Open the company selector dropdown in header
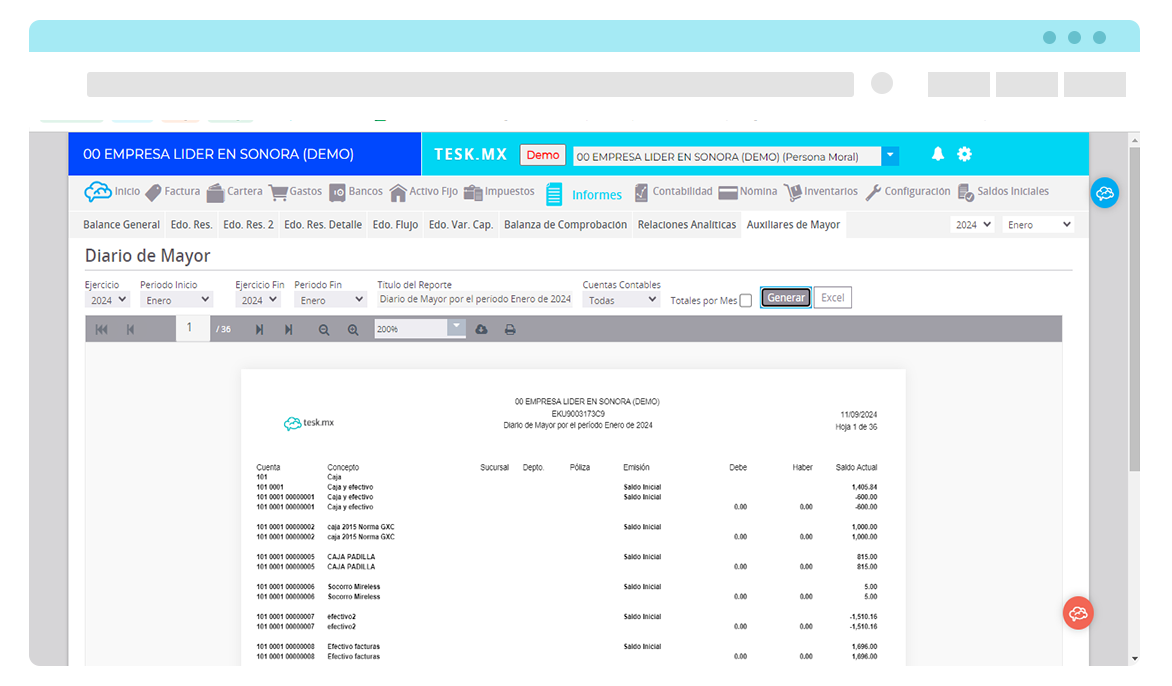The width and height of the screenshot is (1172, 686). 889,156
